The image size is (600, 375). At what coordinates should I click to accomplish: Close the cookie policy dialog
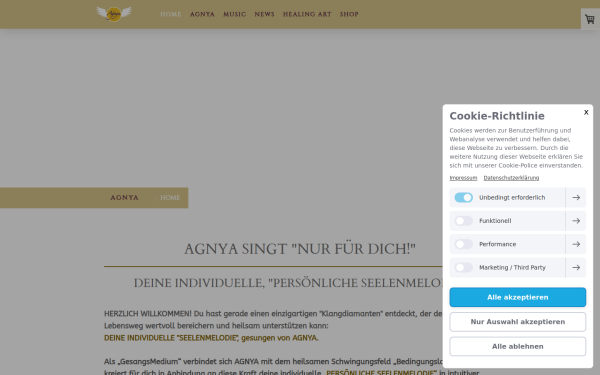point(586,112)
